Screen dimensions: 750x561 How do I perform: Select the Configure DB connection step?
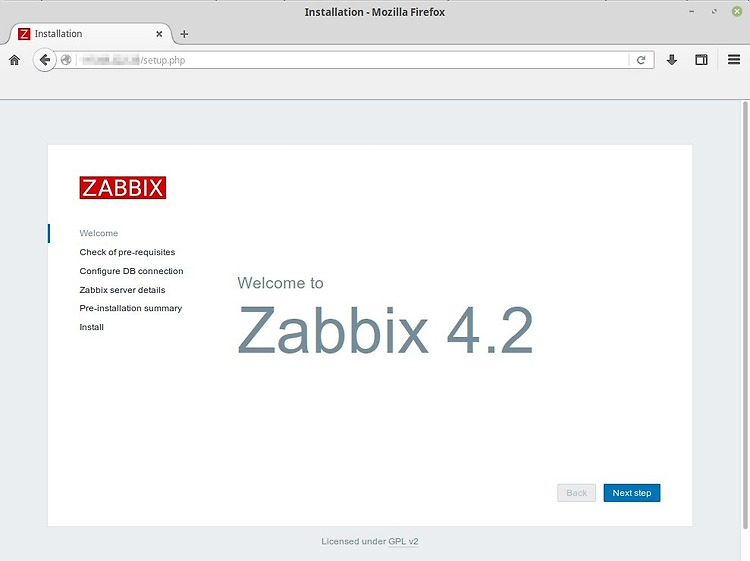point(131,271)
